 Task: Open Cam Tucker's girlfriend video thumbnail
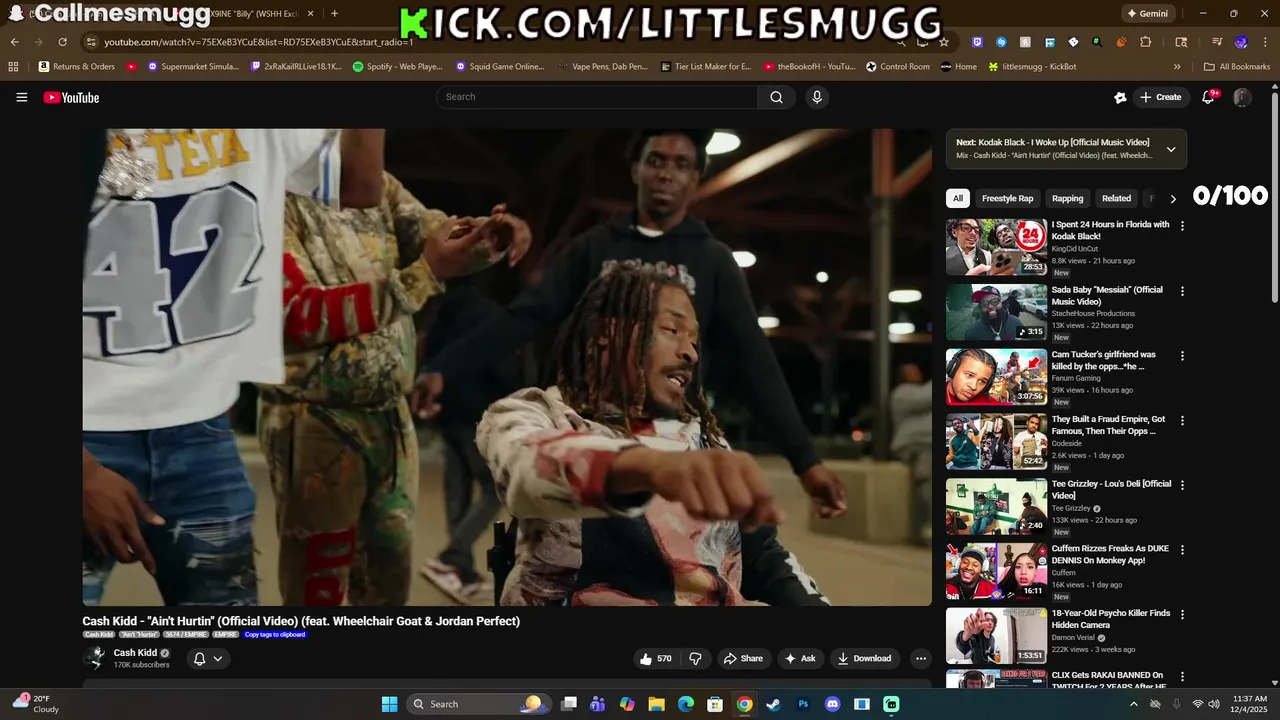[x=997, y=376]
